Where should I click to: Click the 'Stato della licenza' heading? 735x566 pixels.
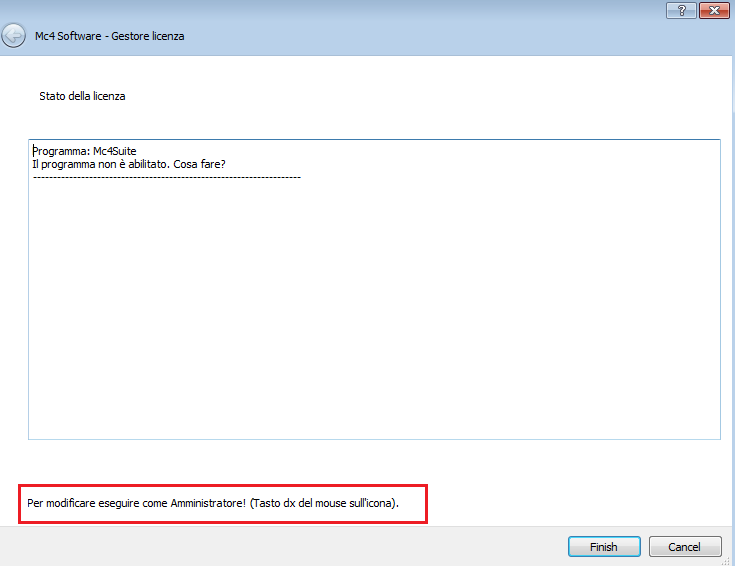pyautogui.click(x=82, y=97)
